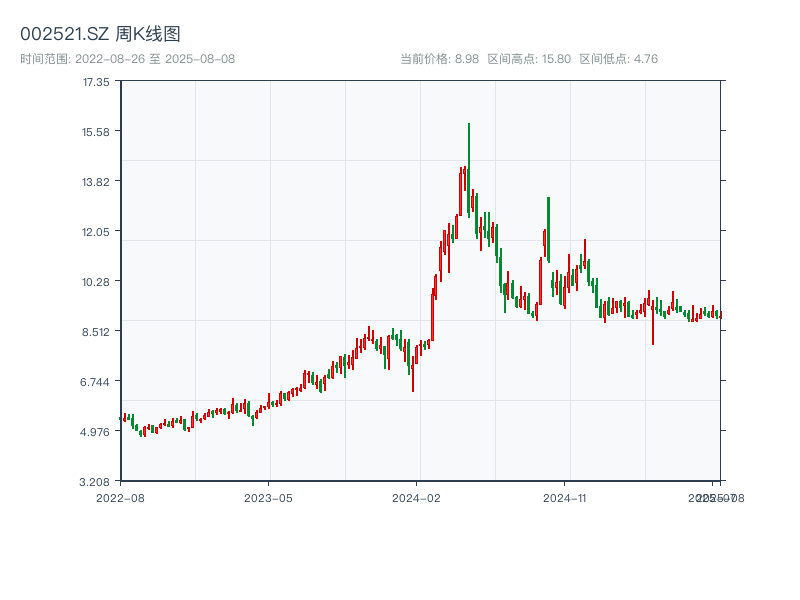Select the 10.28 y-axis tick label
Screen dimensions: 800x600
[96, 282]
